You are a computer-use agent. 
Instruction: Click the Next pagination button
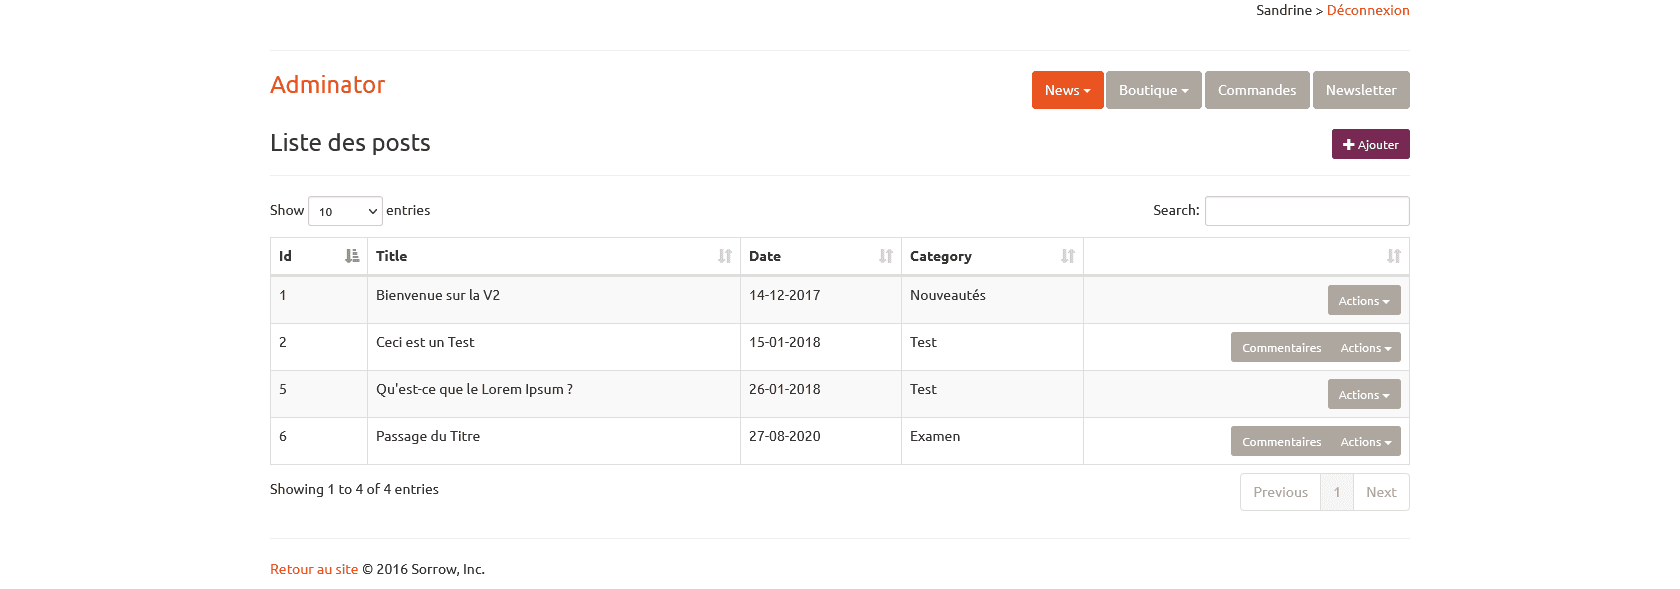point(1381,492)
